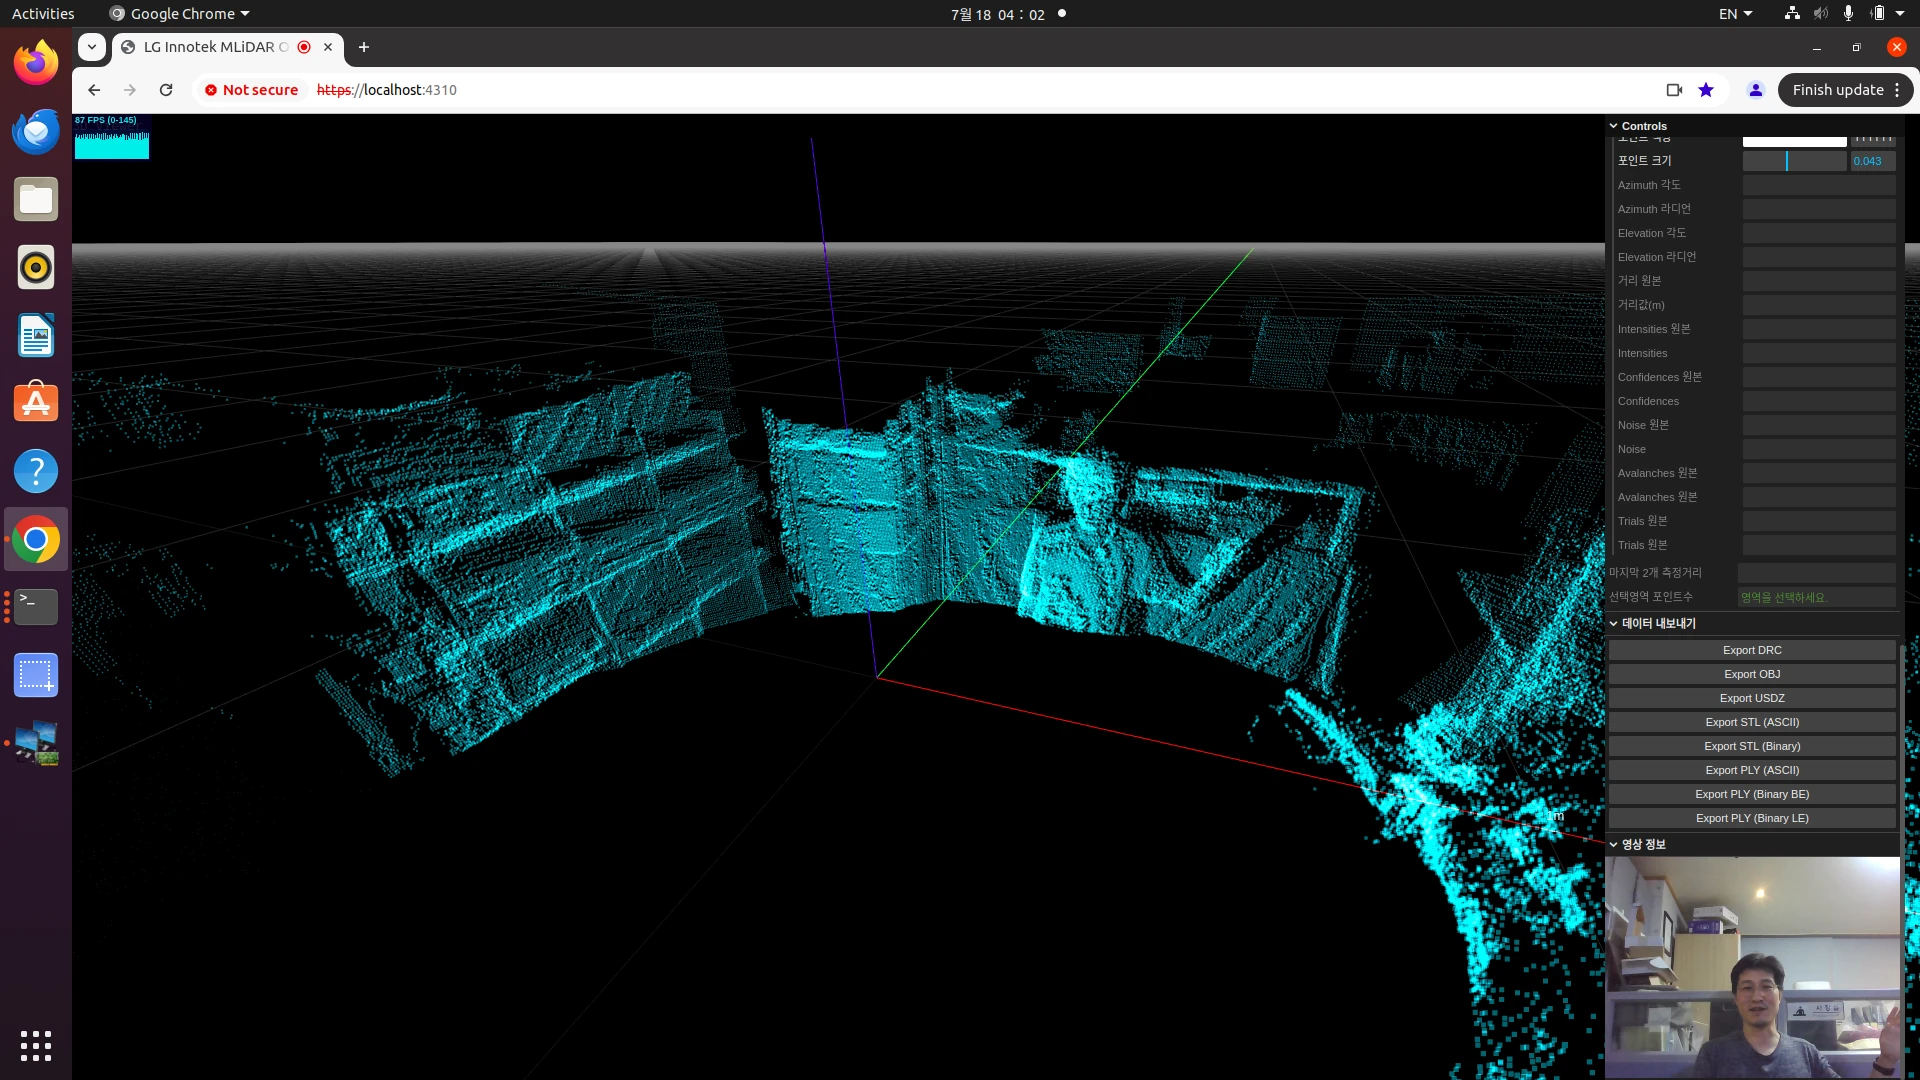Viewport: 1920px width, 1080px height.
Task: Click the Azimuth 각도 value field
Action: click(1819, 185)
